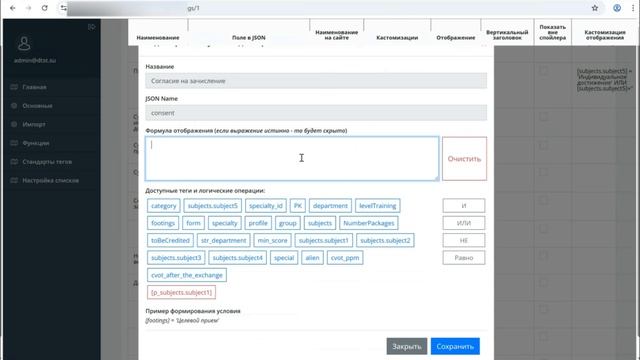
Task: Click the user avatar icon in sidebar
Action: coord(24,43)
